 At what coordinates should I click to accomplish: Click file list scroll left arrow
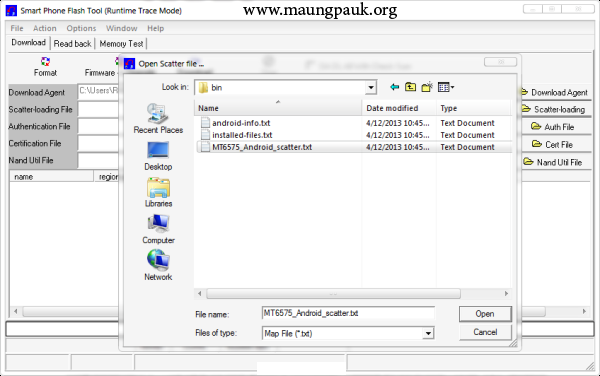pyautogui.click(x=199, y=294)
